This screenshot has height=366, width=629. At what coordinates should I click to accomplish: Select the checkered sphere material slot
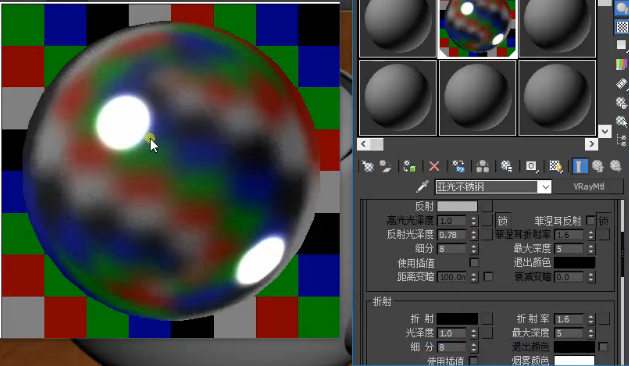[x=477, y=28]
